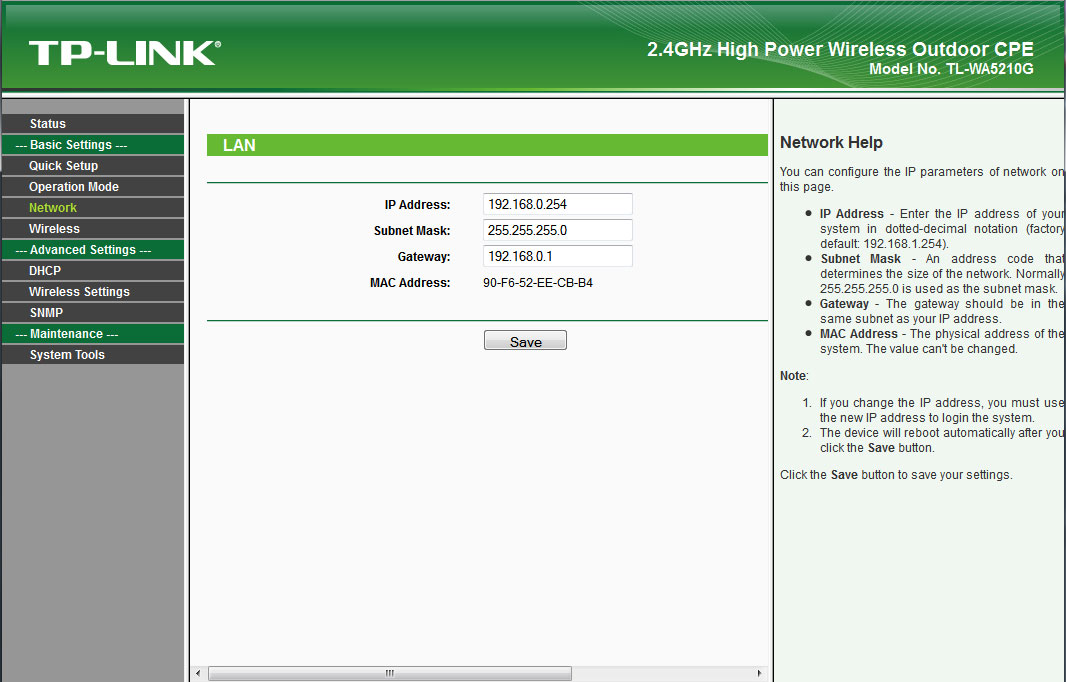Image resolution: width=1066 pixels, height=682 pixels.
Task: Select the IP Address input field
Action: click(557, 204)
